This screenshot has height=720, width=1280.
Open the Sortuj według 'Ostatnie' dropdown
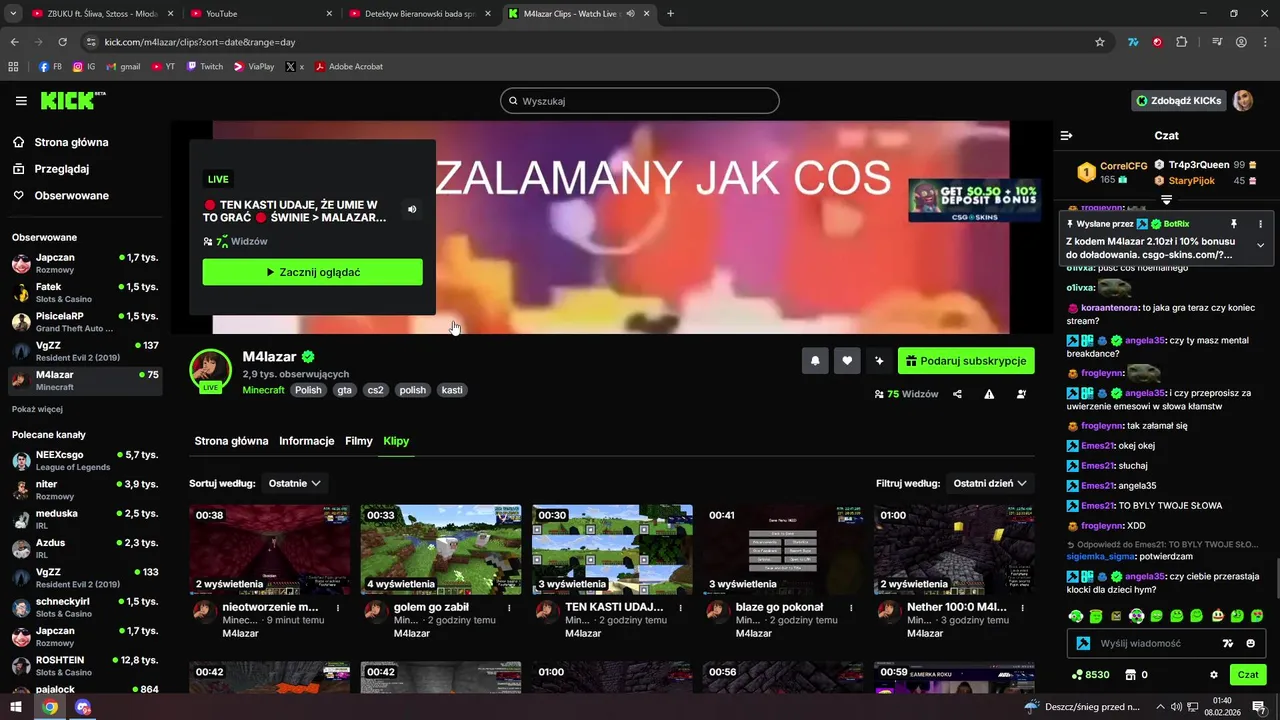tap(294, 483)
